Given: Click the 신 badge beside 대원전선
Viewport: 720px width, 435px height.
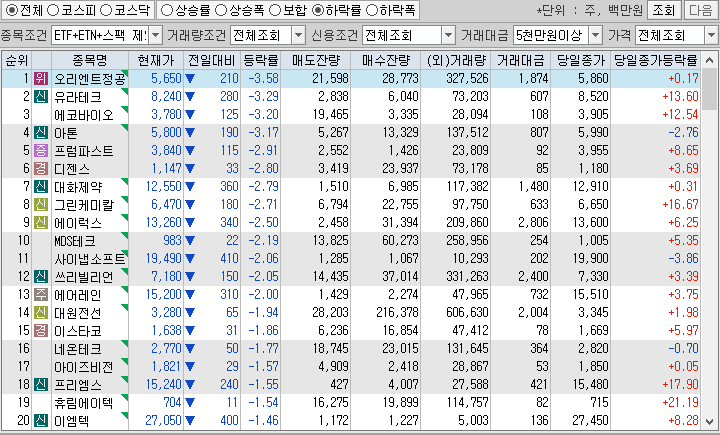Looking at the screenshot, I should coord(41,313).
